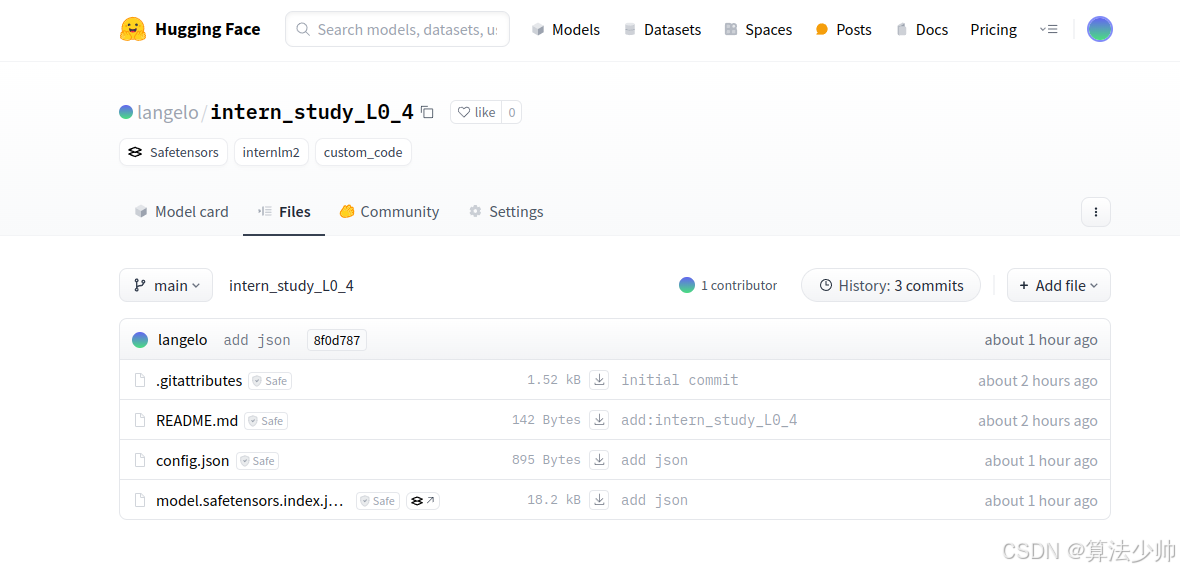Image resolution: width=1180 pixels, height=571 pixels.
Task: Click the langelo owner link in title
Action: click(167, 112)
